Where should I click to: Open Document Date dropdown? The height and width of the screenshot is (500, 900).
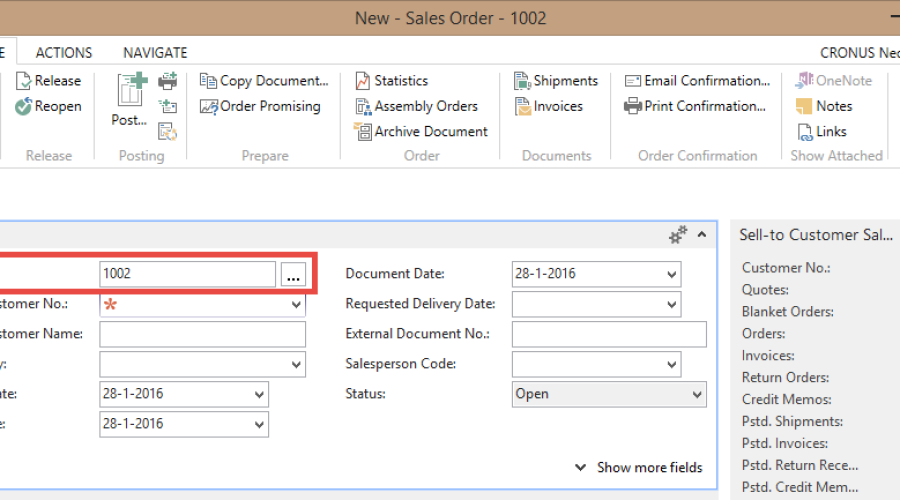[x=672, y=274]
